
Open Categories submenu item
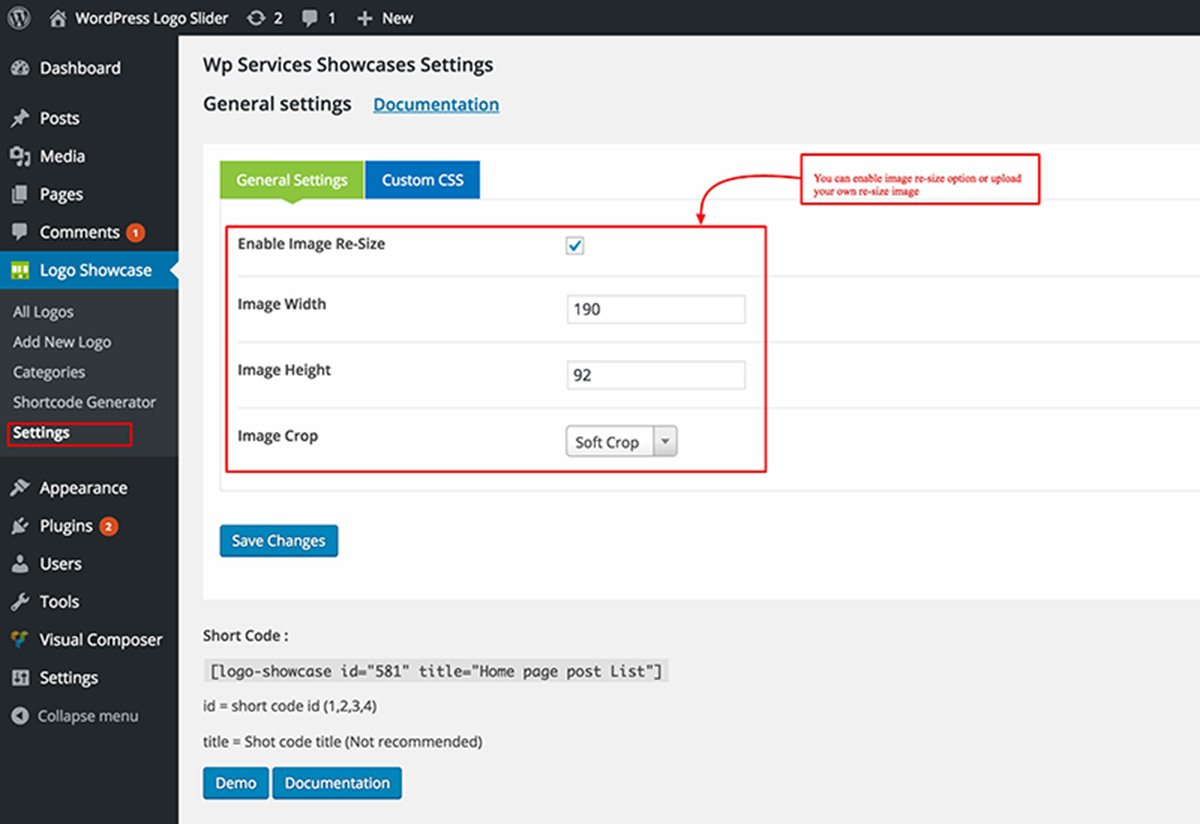coord(49,372)
